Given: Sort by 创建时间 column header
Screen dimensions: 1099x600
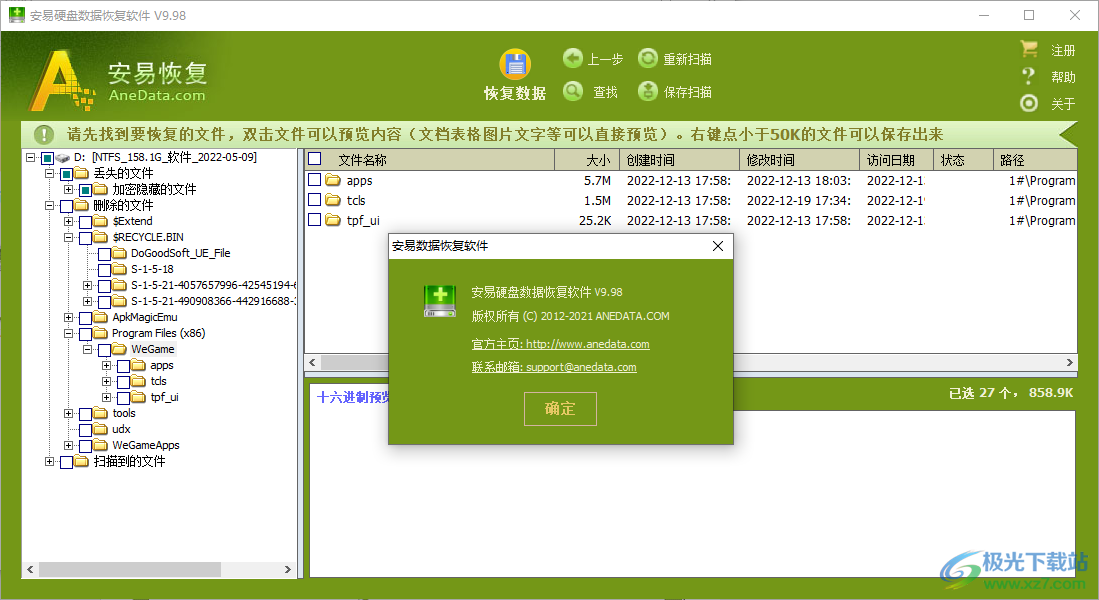Looking at the screenshot, I should click(679, 160).
